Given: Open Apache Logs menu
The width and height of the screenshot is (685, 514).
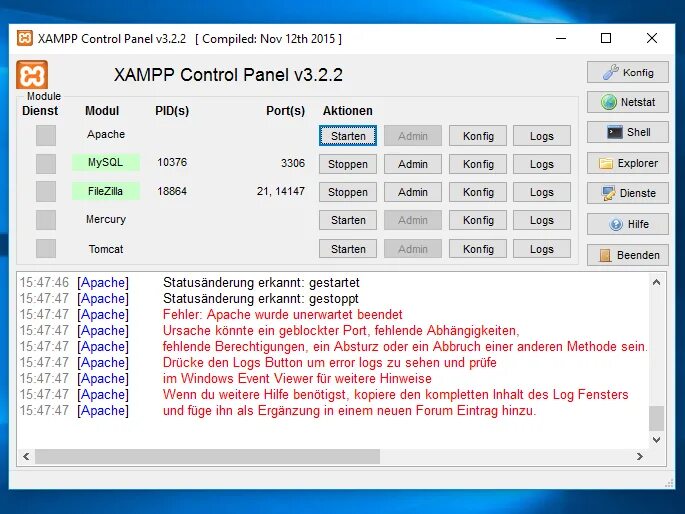Looking at the screenshot, I should pos(542,136).
